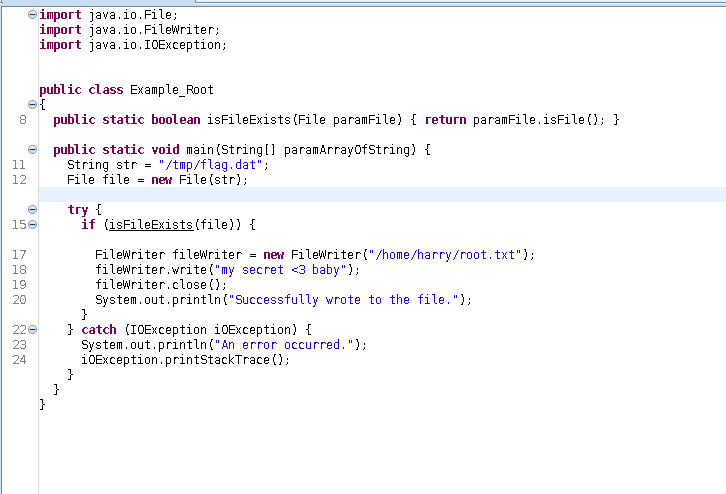The image size is (726, 494).
Task: Click line number 17 in the gutter
Action: tap(19, 255)
